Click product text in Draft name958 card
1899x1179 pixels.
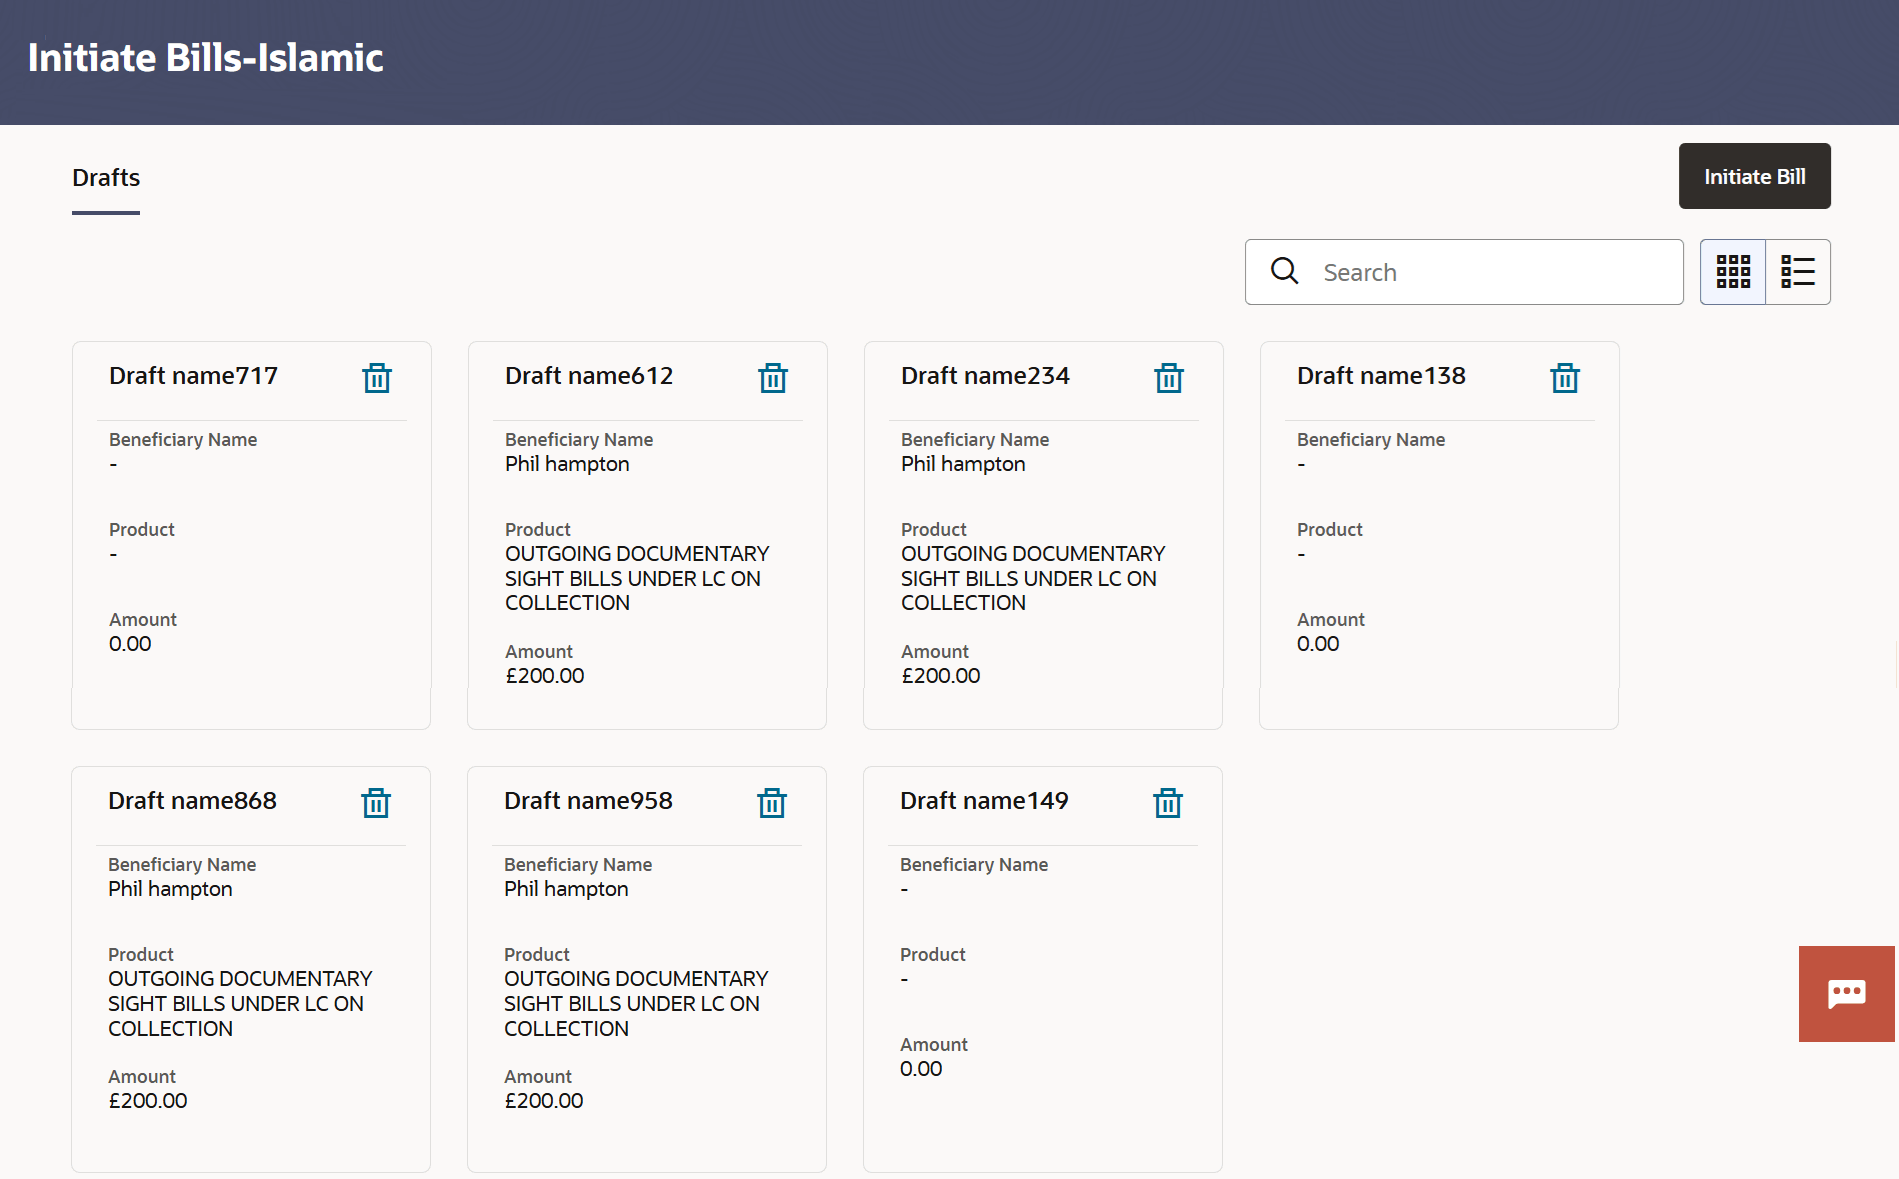[636, 1003]
